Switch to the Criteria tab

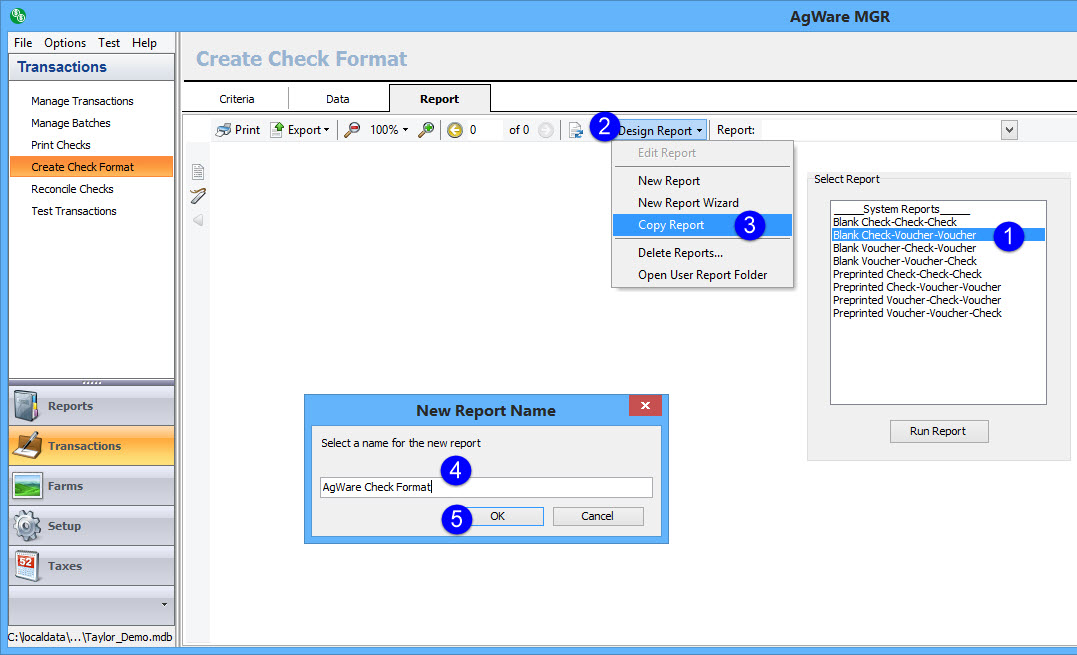point(237,99)
